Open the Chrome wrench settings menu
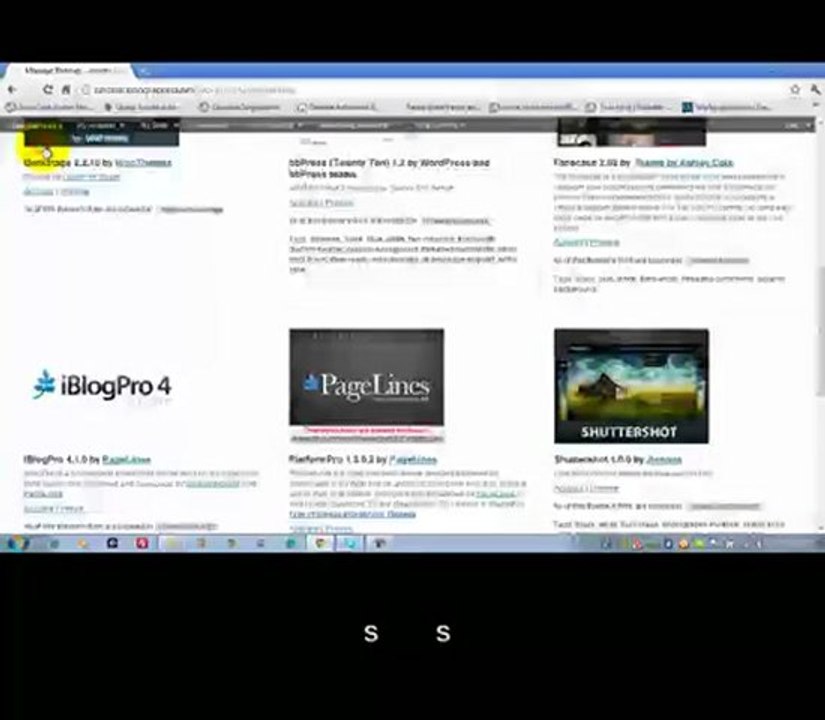The image size is (825, 720). [x=816, y=89]
